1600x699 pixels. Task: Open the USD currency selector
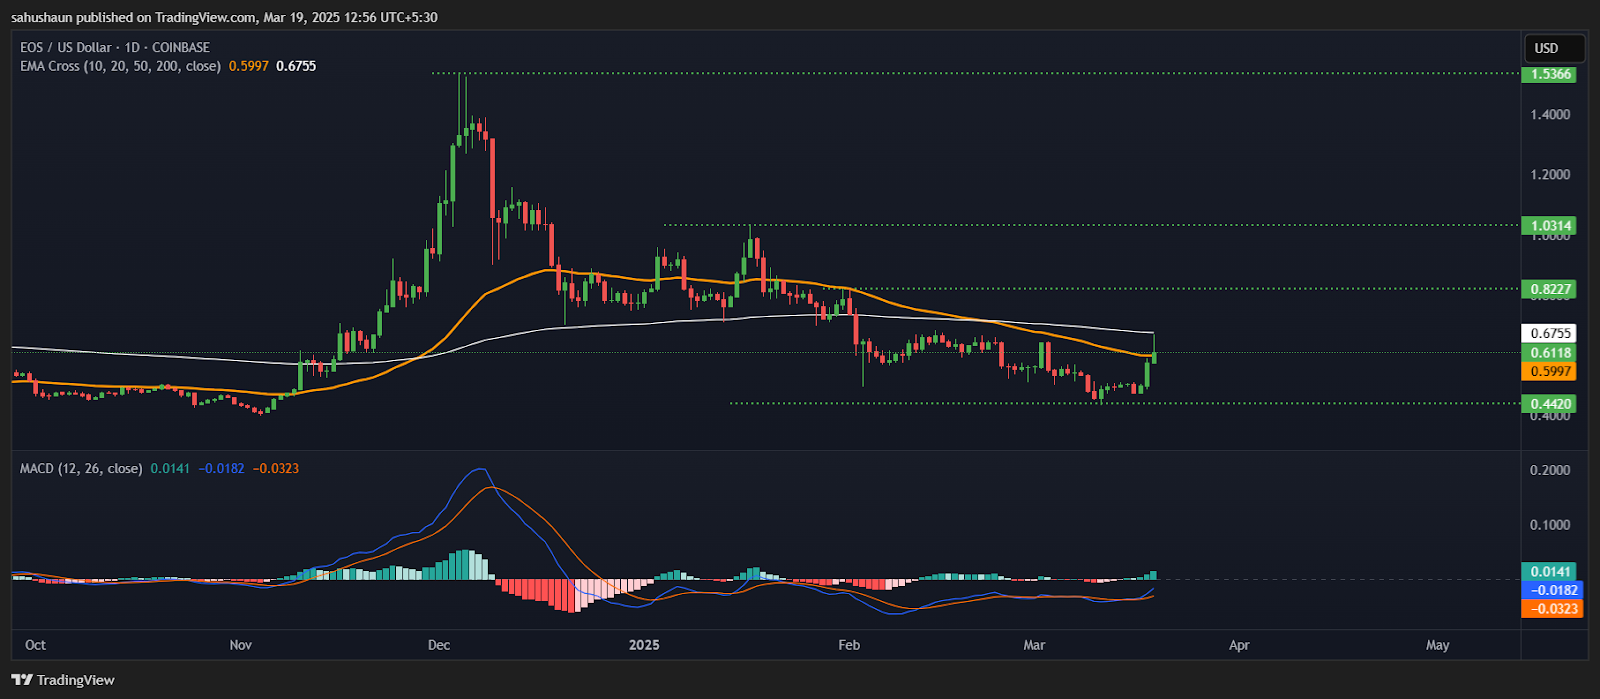pos(1546,48)
